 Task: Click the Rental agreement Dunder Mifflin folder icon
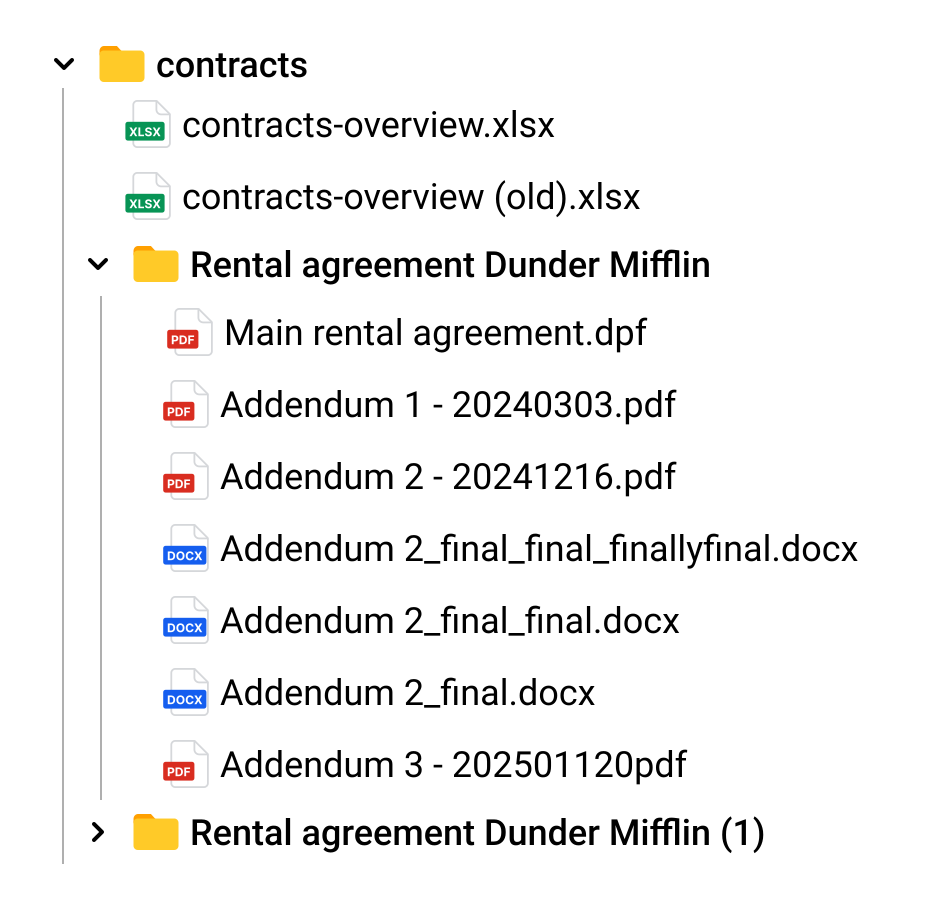click(155, 265)
